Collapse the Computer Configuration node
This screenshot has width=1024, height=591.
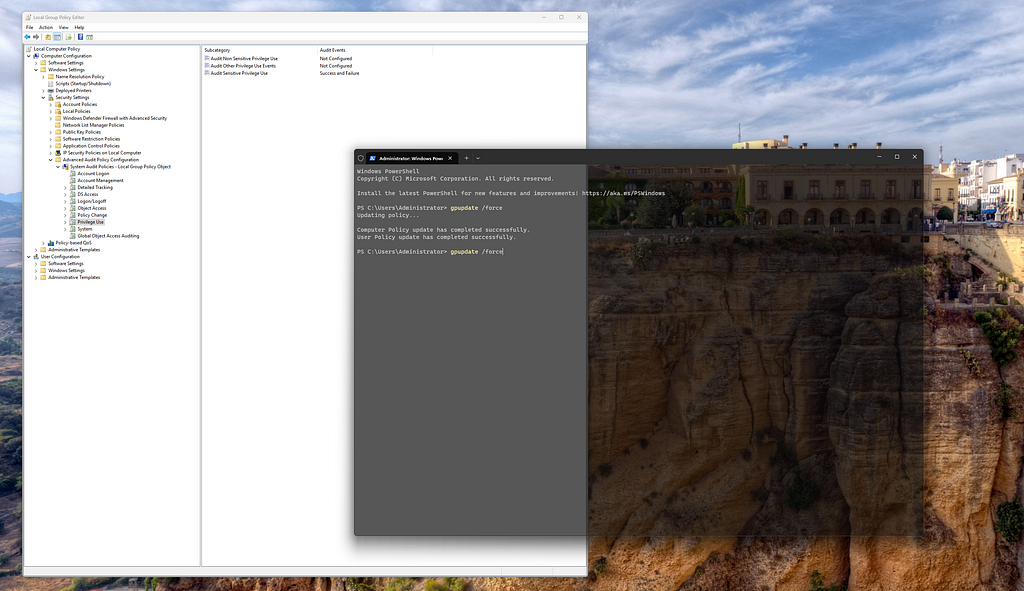[29, 56]
